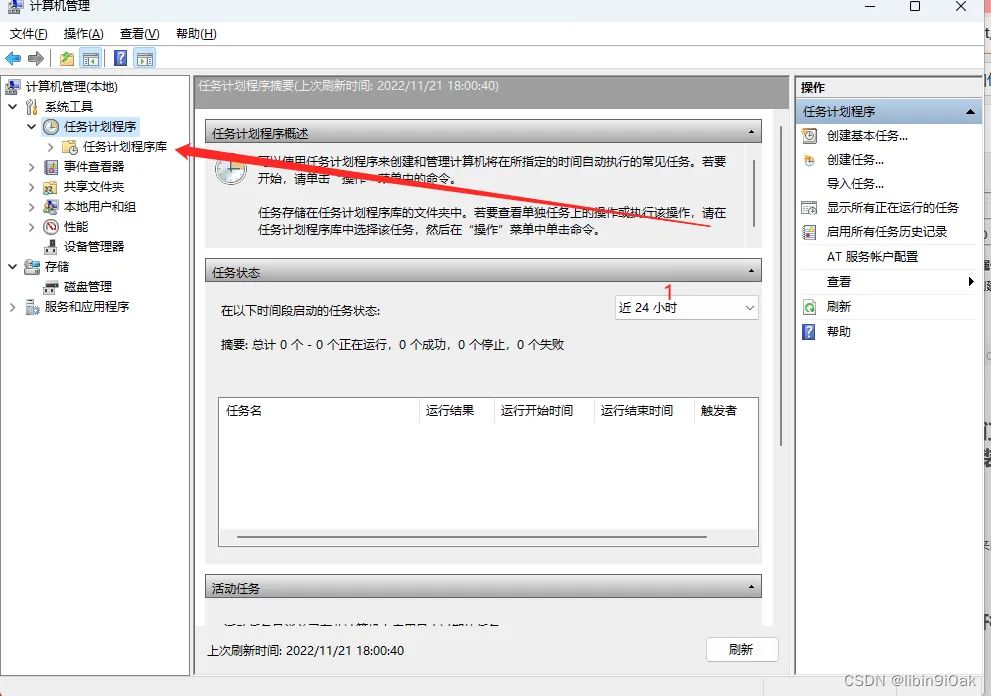
Task: Click the 任务计划程序库 folder icon
Action: [70, 147]
